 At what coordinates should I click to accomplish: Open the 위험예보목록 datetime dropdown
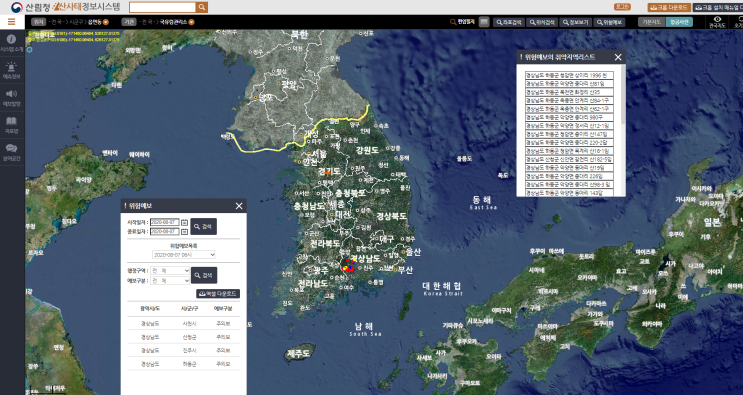coord(184,255)
